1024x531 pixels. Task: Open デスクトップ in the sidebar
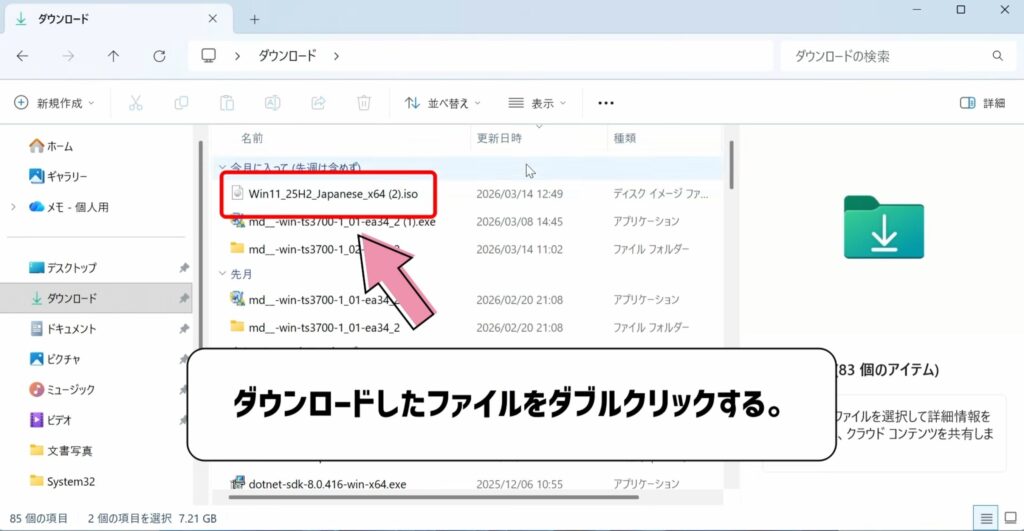(63, 268)
